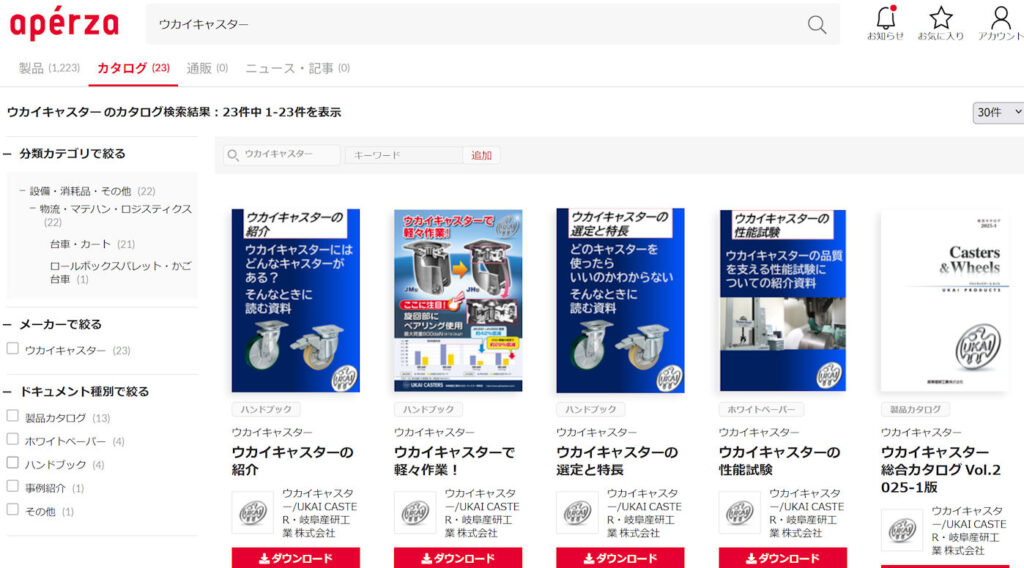
Task: Click ハンドブック tag under 軽々作業 card
Action: (x=428, y=409)
